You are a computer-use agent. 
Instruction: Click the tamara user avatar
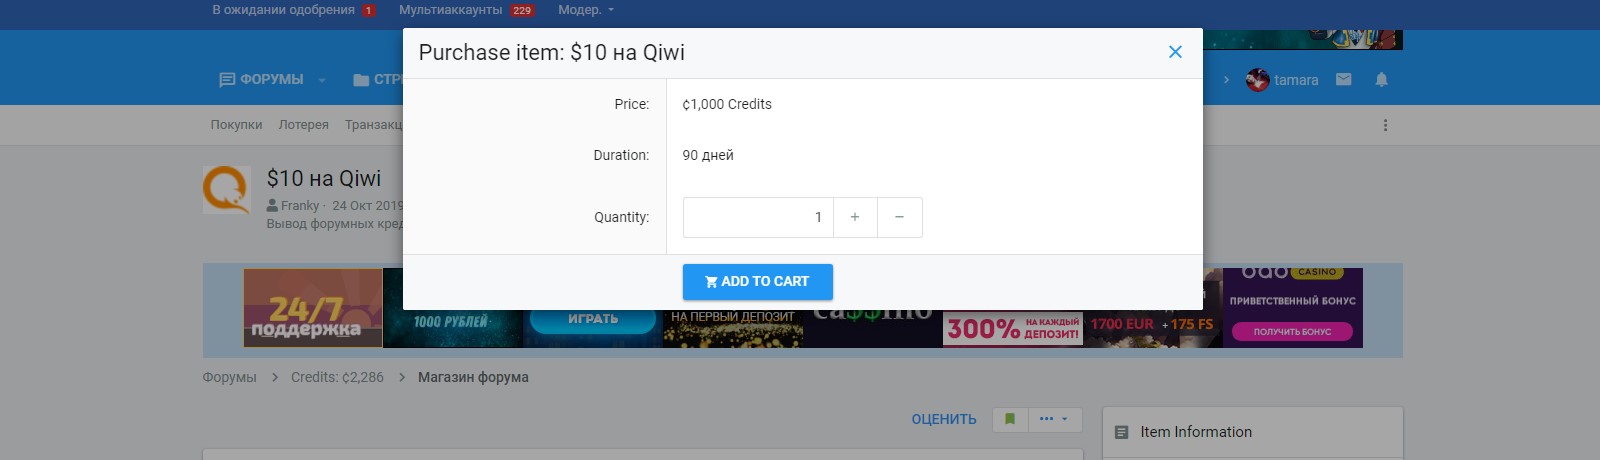(1257, 80)
